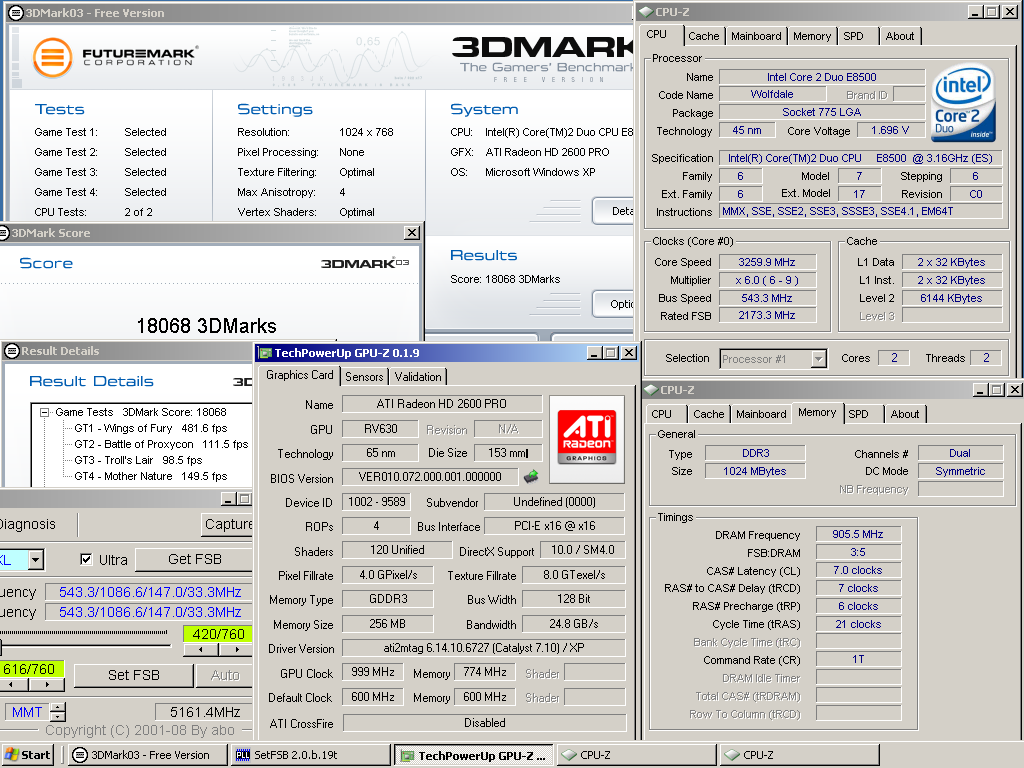Click the DRAM Frequency 905.5 MHz value
1024x768 pixels.
[x=857, y=534]
